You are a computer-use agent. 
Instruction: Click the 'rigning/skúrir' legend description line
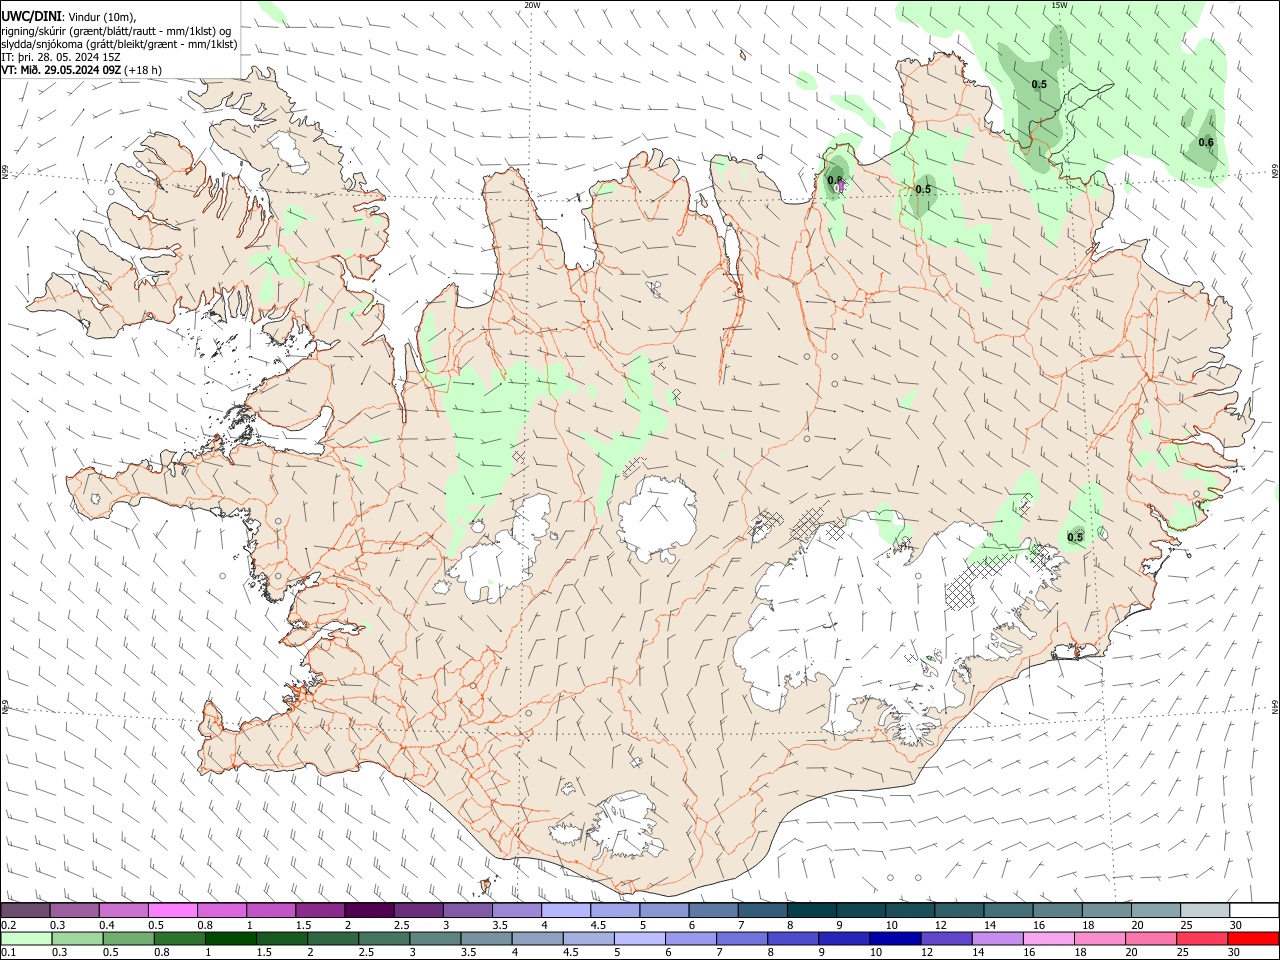tap(116, 31)
